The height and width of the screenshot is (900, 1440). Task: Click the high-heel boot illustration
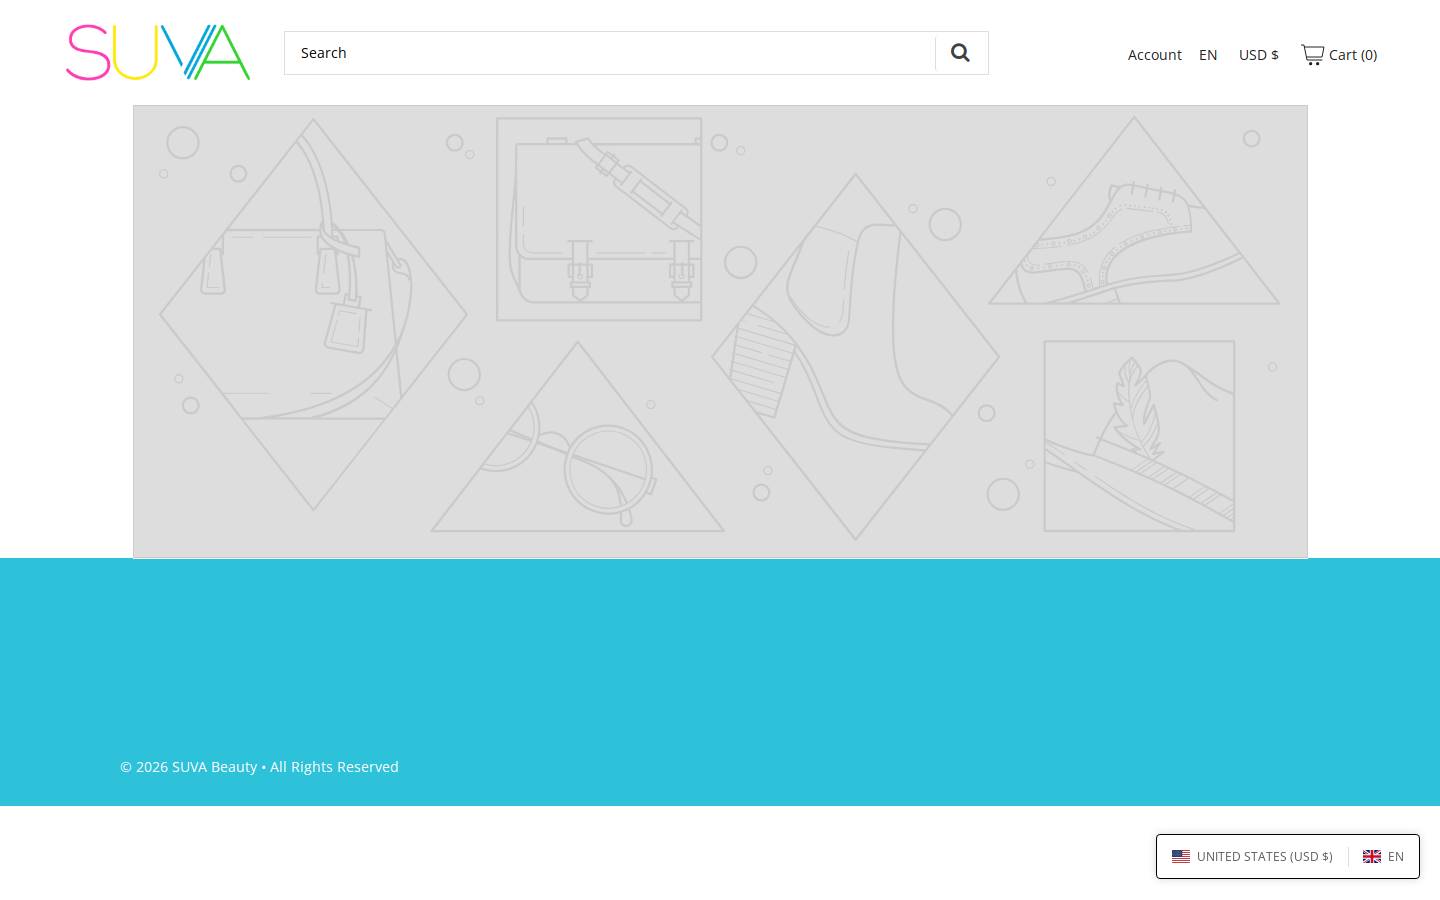855,357
